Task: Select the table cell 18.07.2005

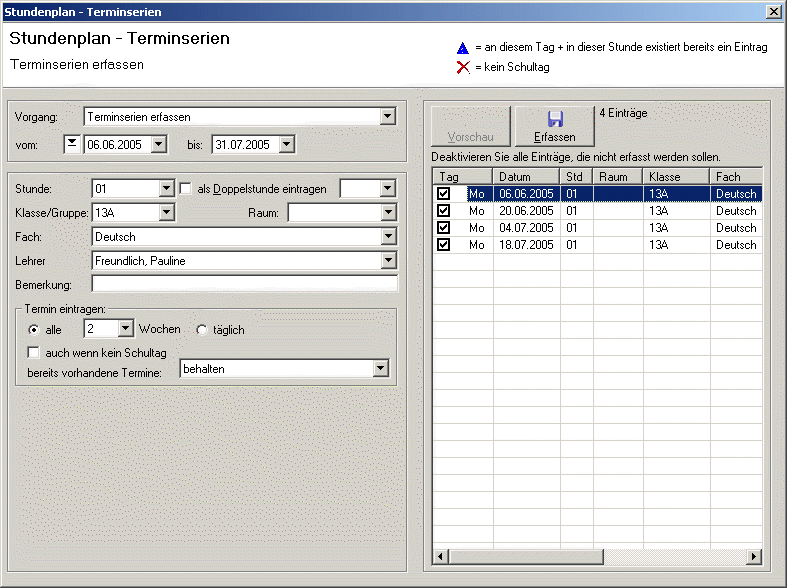Action: tap(527, 245)
